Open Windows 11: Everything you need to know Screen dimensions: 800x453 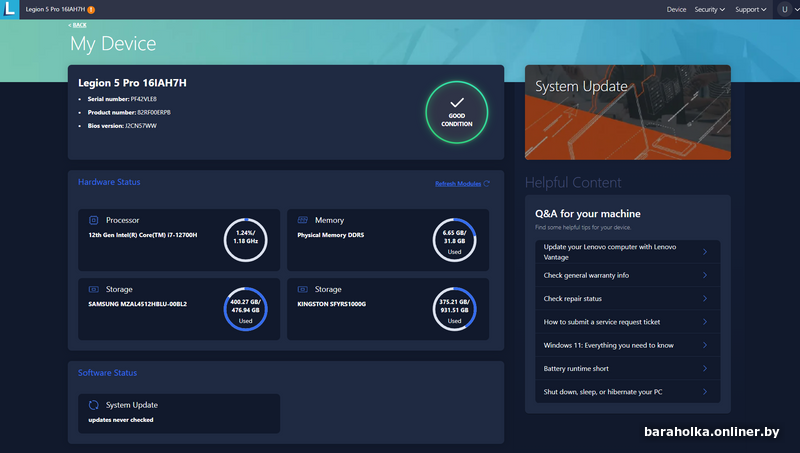click(x=628, y=345)
